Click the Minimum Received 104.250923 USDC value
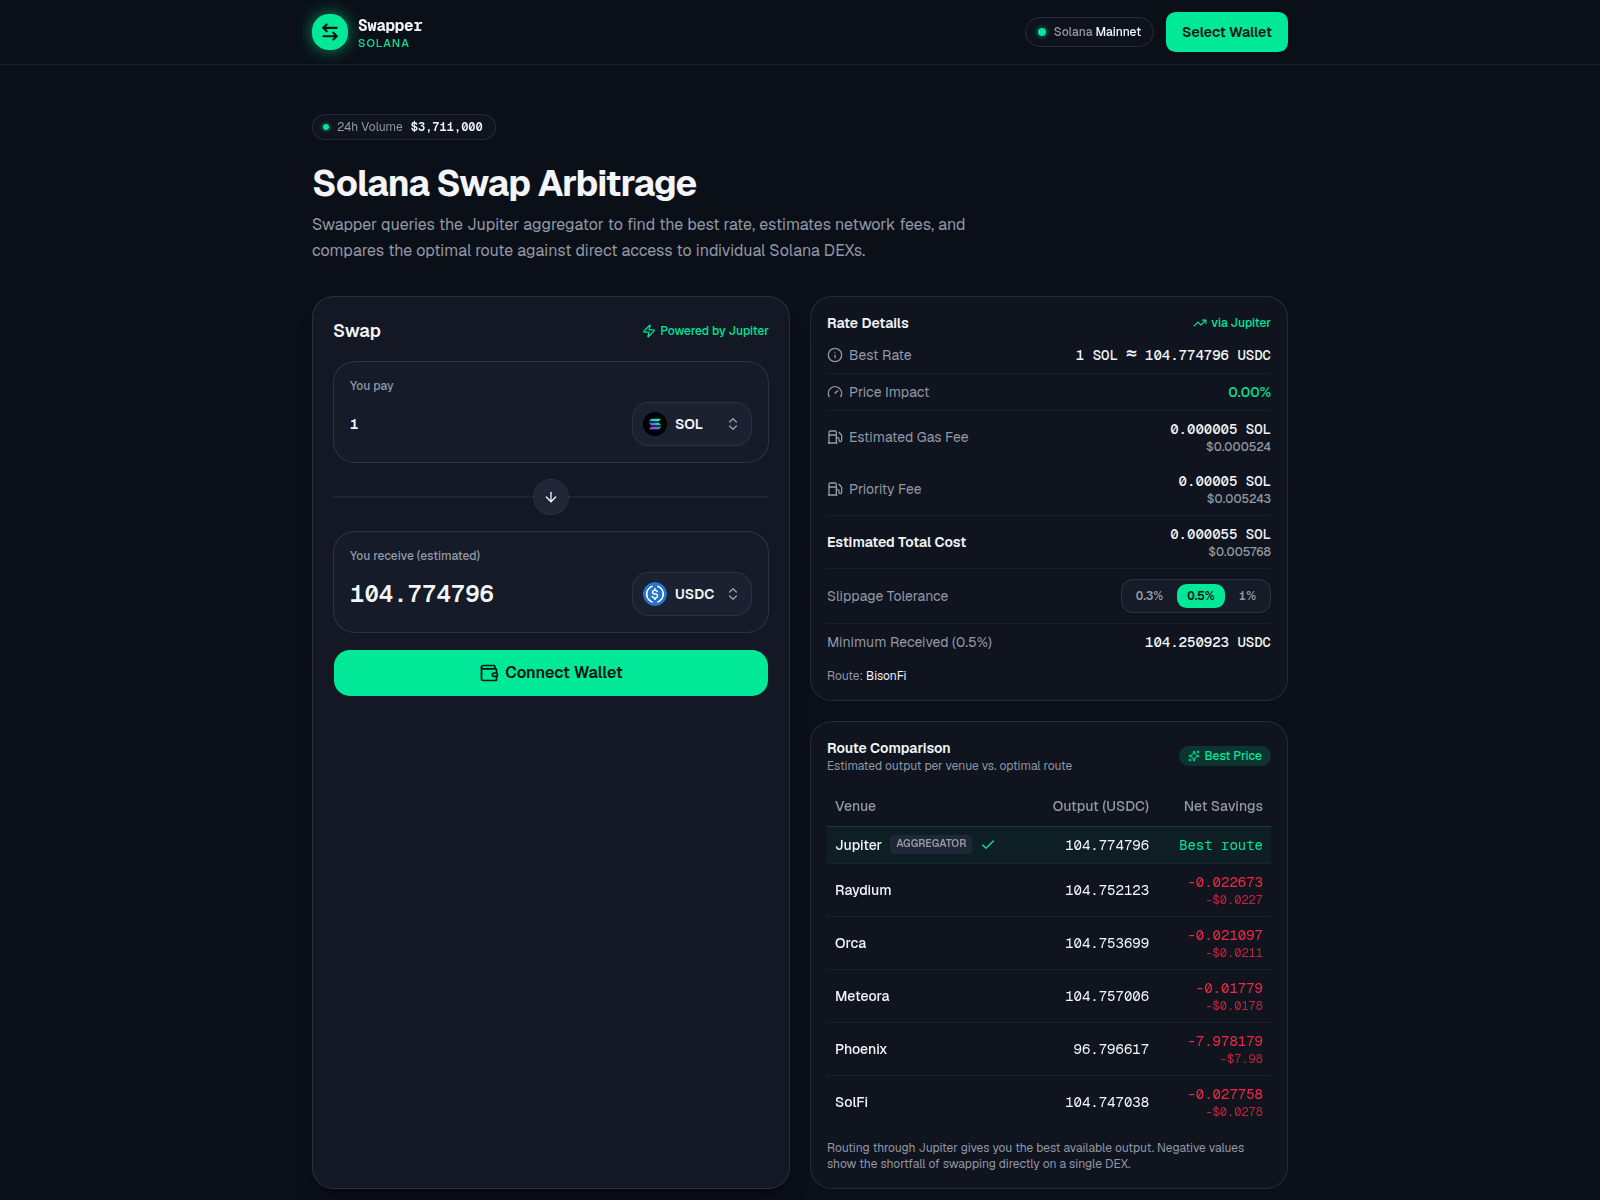Image resolution: width=1600 pixels, height=1200 pixels. (x=1208, y=642)
